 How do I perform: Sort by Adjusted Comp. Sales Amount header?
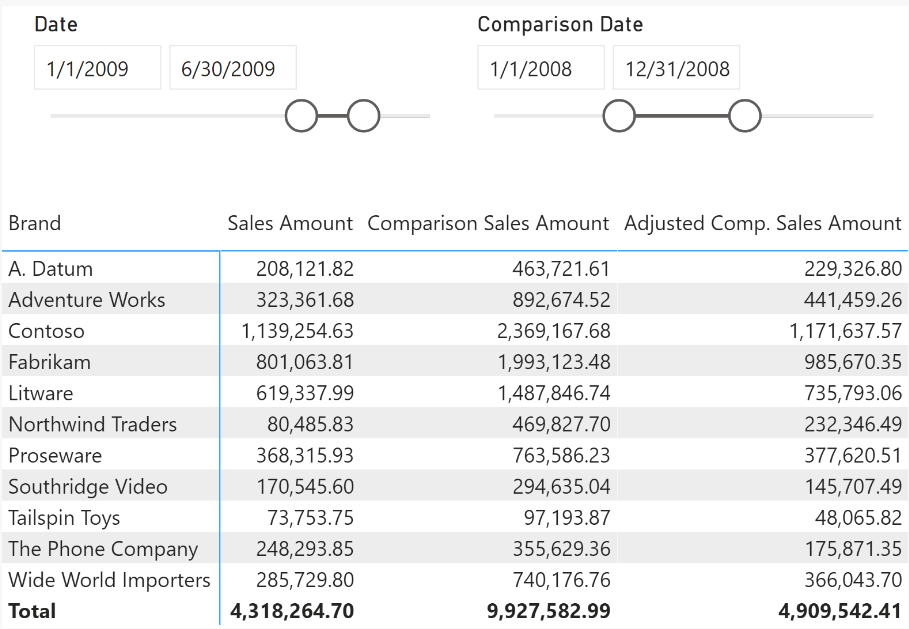[x=763, y=223]
